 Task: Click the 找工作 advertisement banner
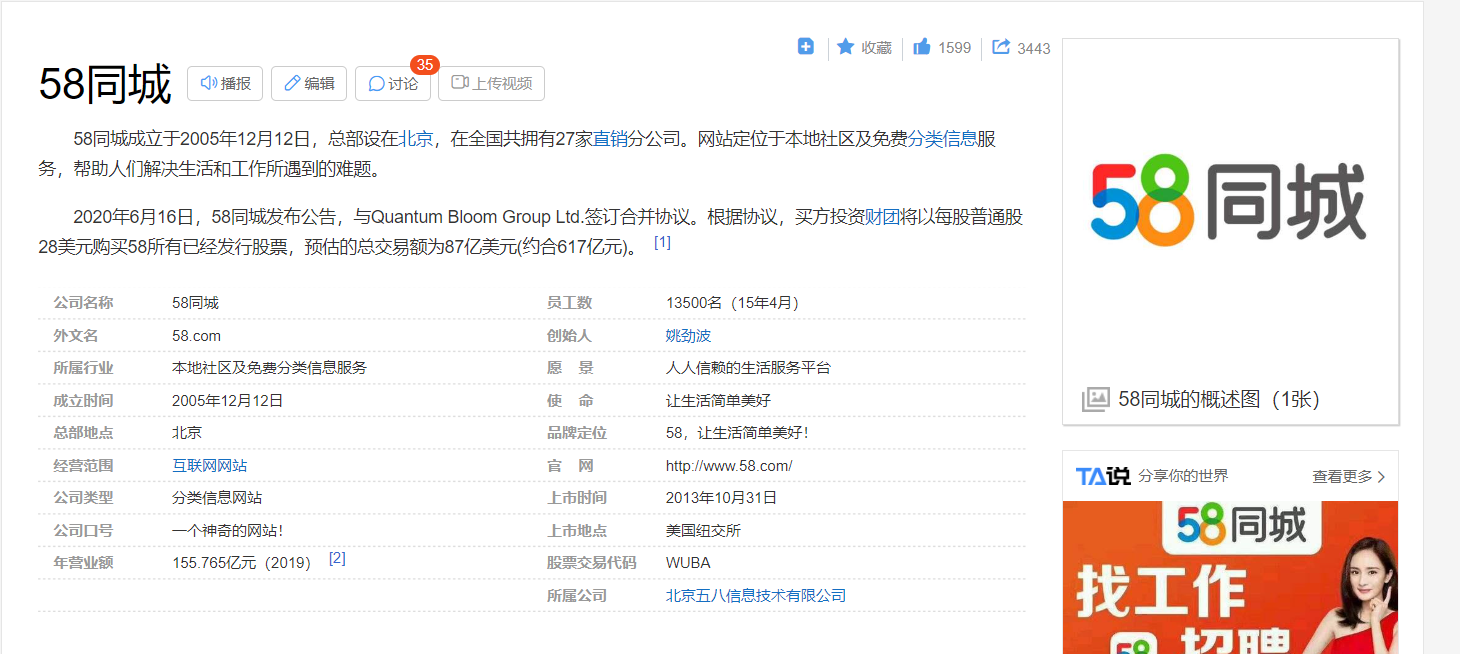click(x=1230, y=577)
